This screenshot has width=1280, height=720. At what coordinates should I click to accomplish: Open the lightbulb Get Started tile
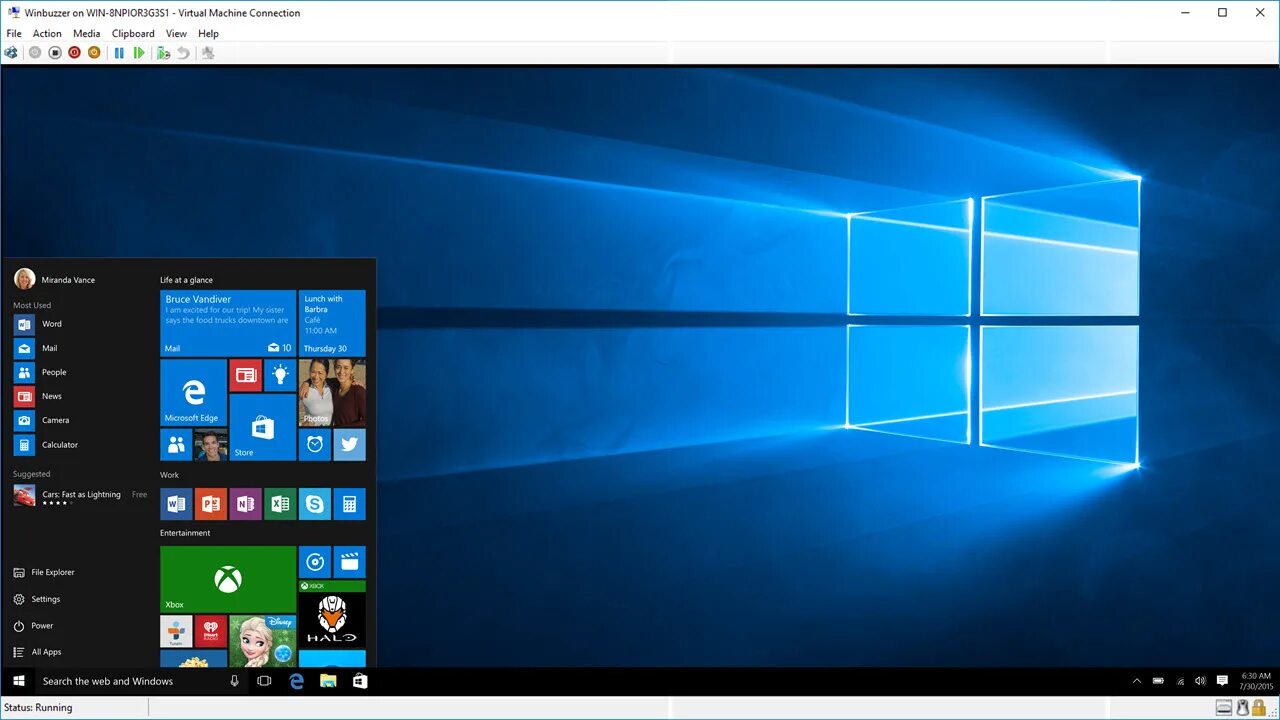coord(280,375)
